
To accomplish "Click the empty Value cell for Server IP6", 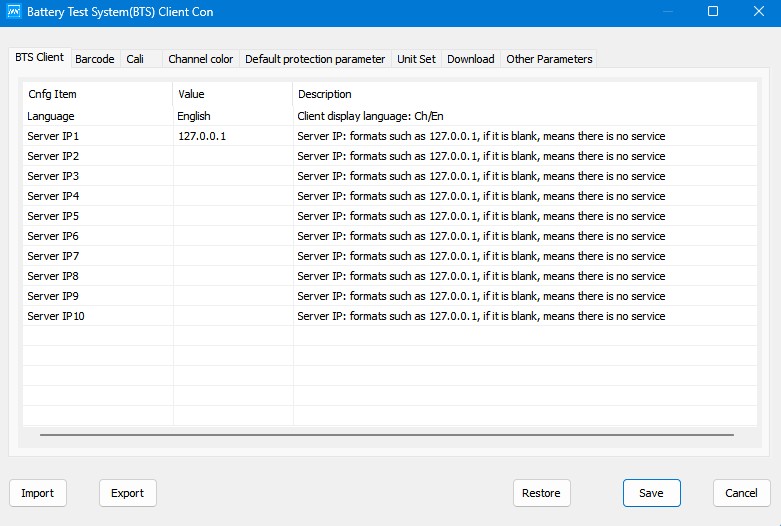I will [x=233, y=236].
